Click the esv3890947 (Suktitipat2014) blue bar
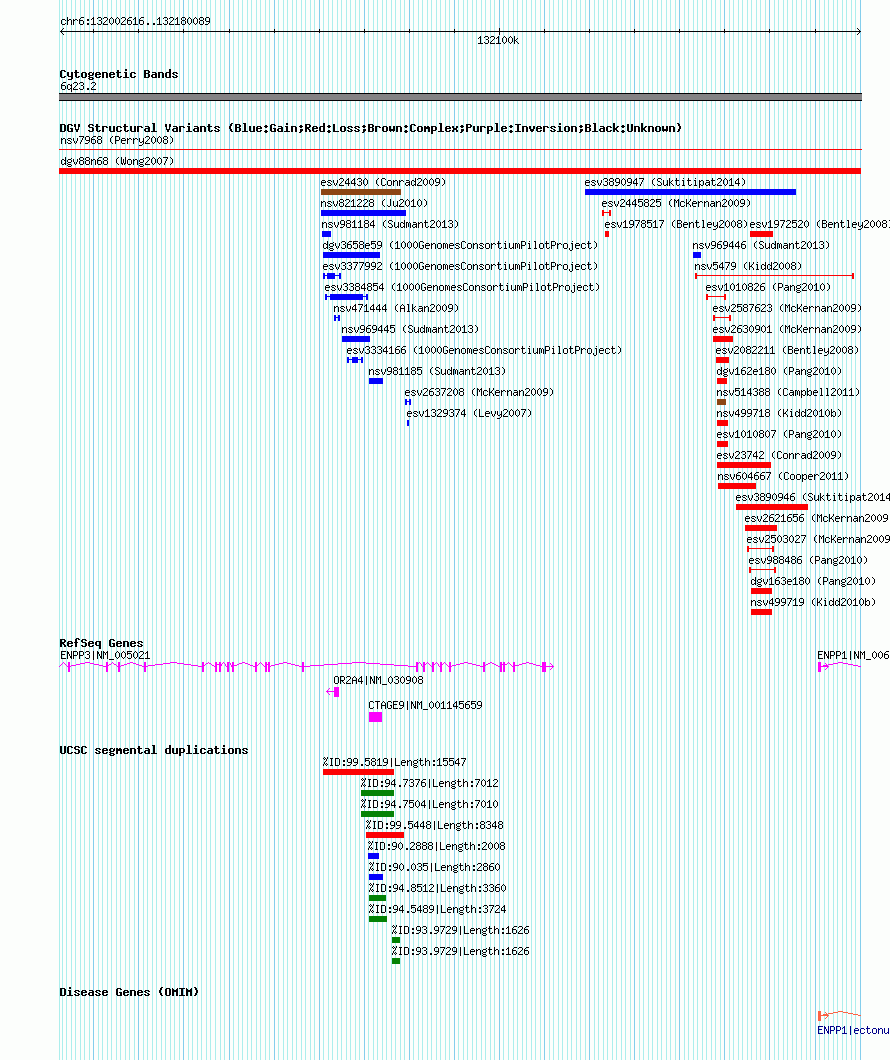 [x=690, y=192]
